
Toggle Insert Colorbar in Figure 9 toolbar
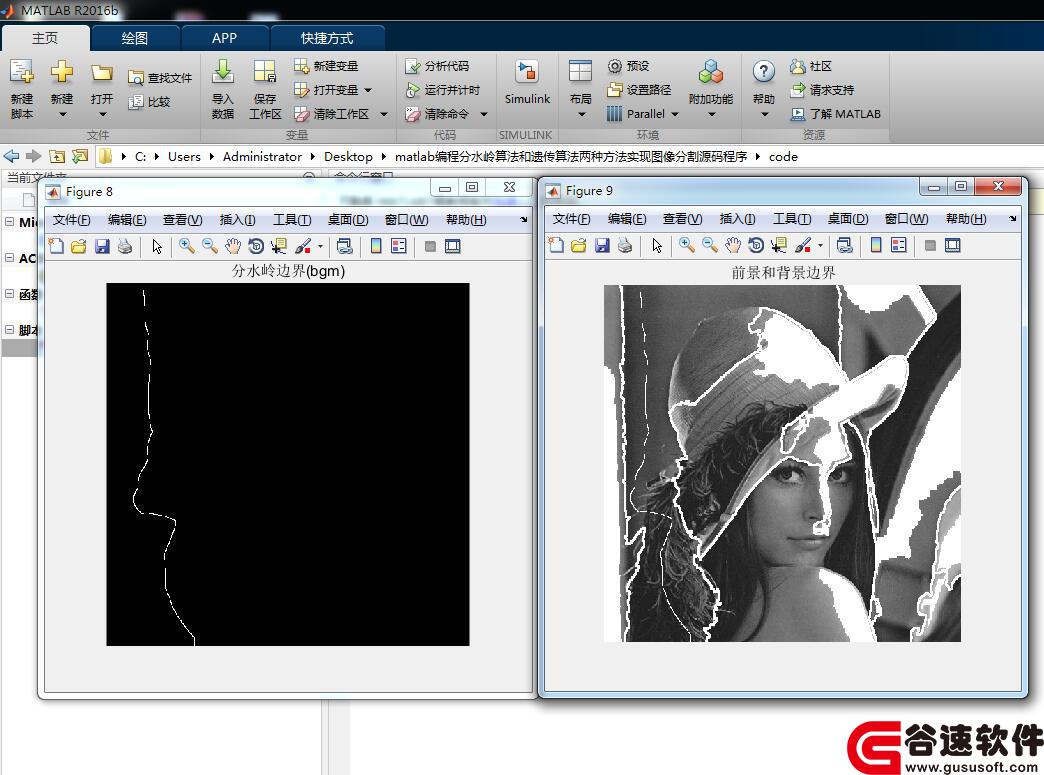(876, 245)
